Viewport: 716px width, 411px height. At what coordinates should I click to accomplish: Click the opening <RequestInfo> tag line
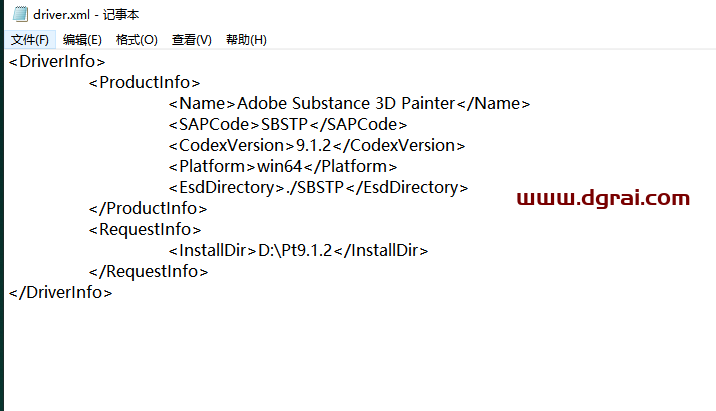click(x=145, y=229)
